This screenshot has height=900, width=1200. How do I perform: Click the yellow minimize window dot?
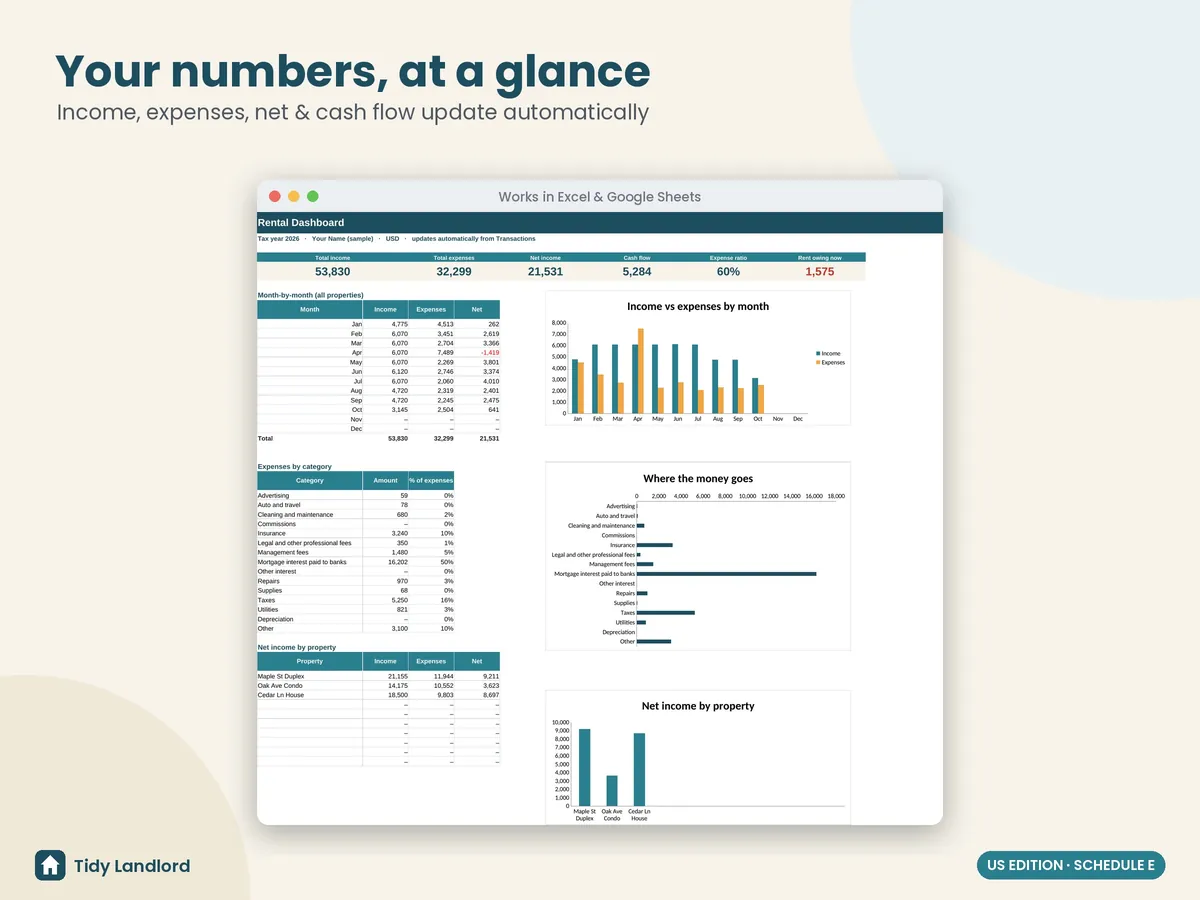tap(294, 197)
